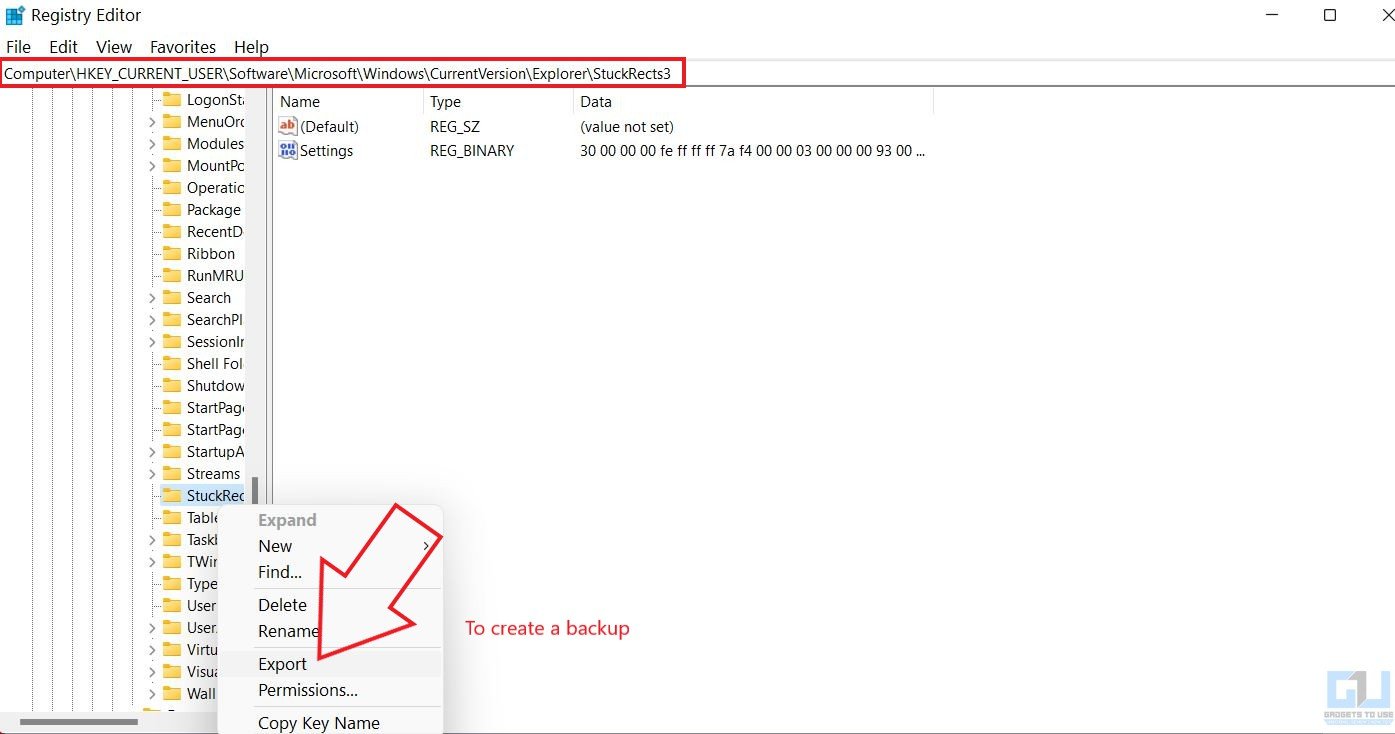Image resolution: width=1395 pixels, height=734 pixels.
Task: Click the Wall folder icon
Action: (172, 694)
